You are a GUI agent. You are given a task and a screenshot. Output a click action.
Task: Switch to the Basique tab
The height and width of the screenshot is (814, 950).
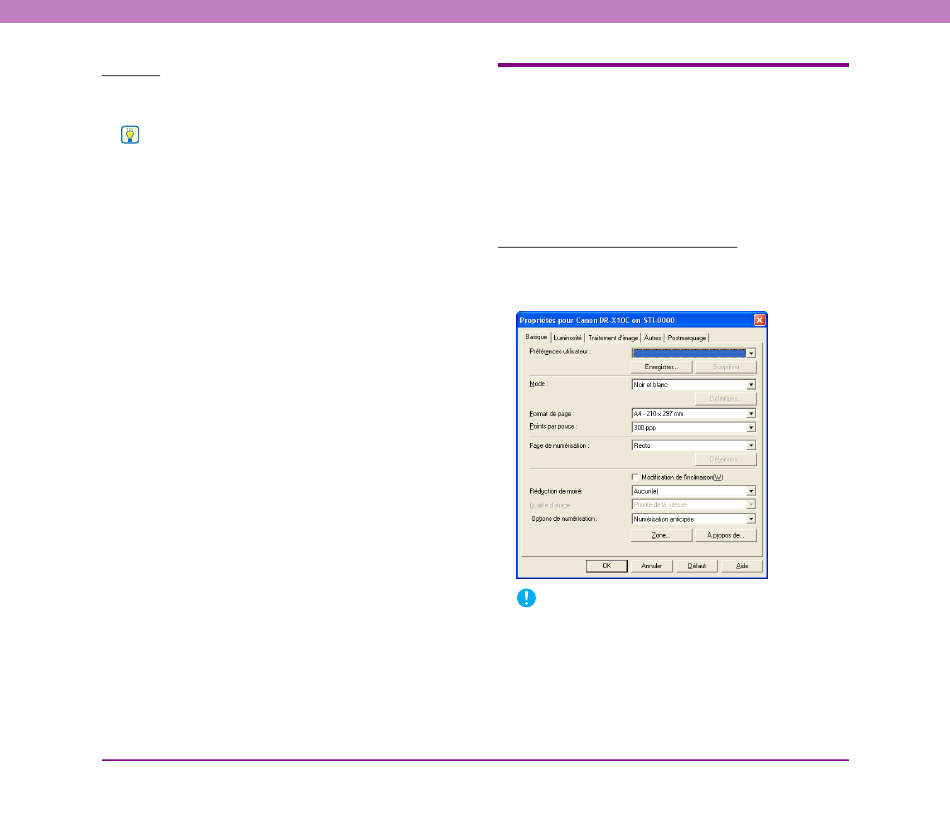pos(536,337)
